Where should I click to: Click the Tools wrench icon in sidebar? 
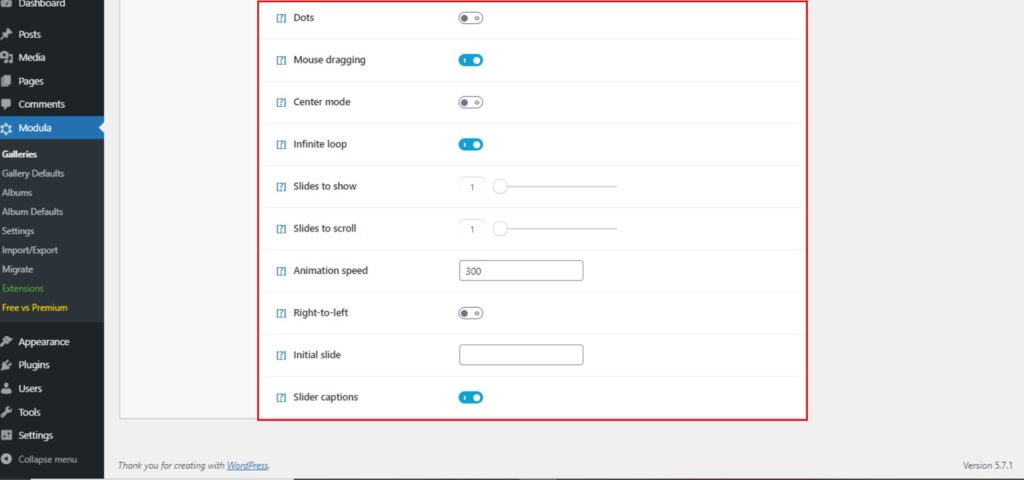(7, 412)
